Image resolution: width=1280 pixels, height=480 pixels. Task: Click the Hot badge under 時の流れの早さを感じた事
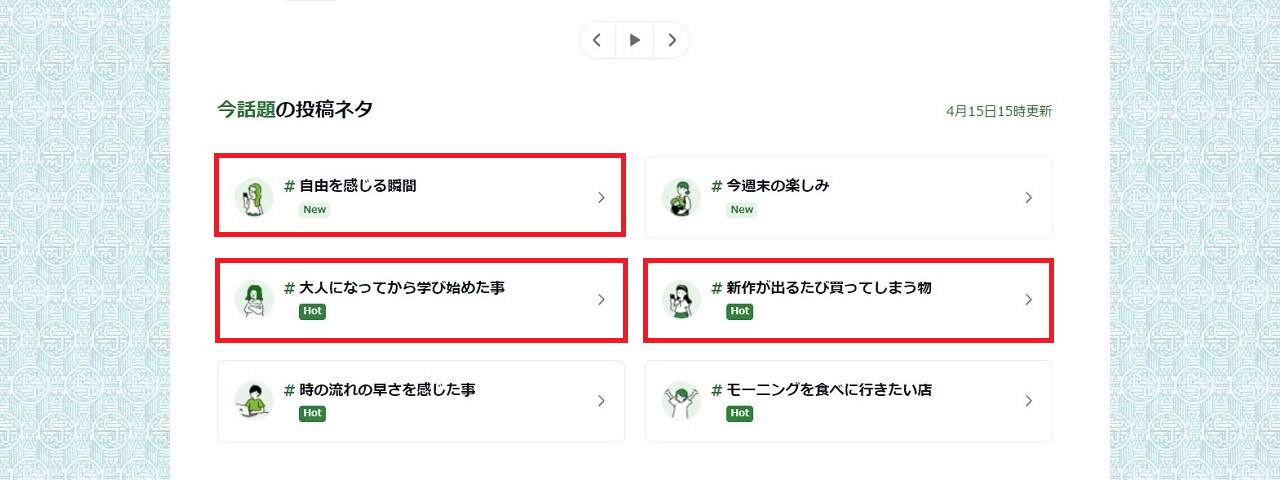(x=312, y=414)
